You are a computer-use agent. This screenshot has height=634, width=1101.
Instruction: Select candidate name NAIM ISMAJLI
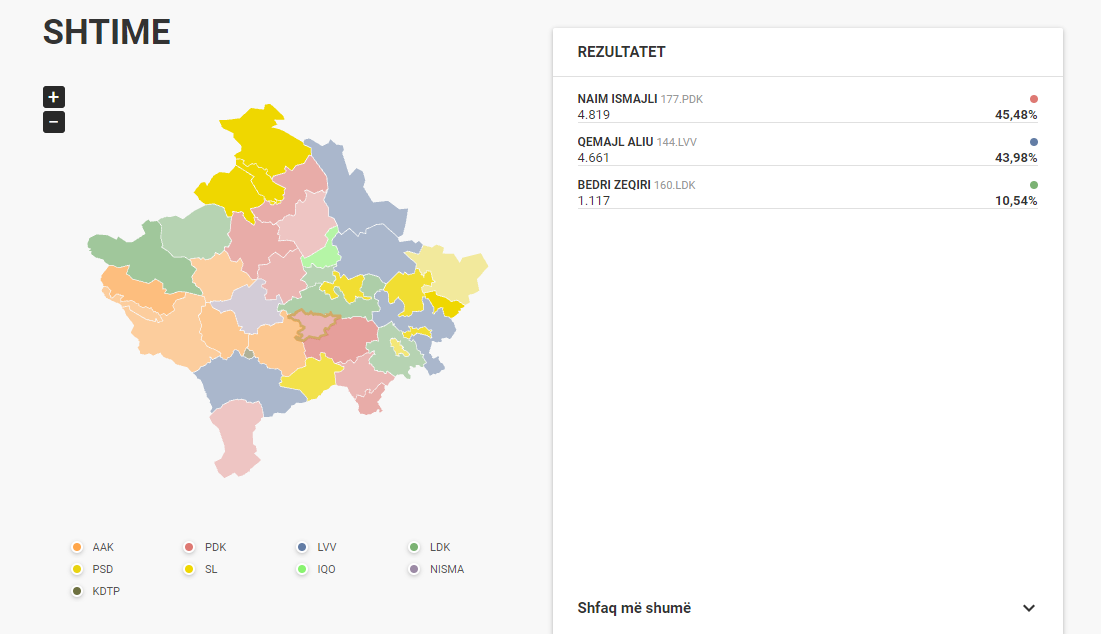pos(617,99)
